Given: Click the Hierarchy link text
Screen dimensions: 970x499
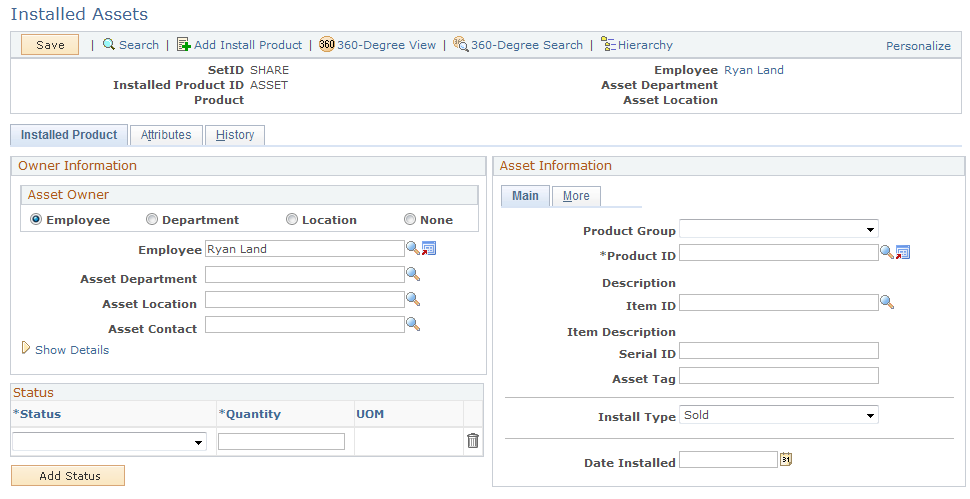Looking at the screenshot, I should [645, 45].
